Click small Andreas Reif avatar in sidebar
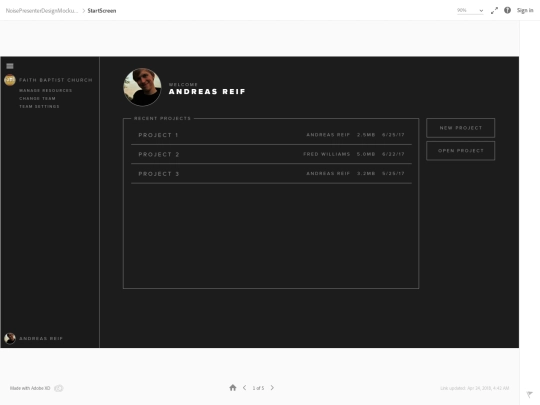This screenshot has height=405, width=540. click(x=10, y=338)
